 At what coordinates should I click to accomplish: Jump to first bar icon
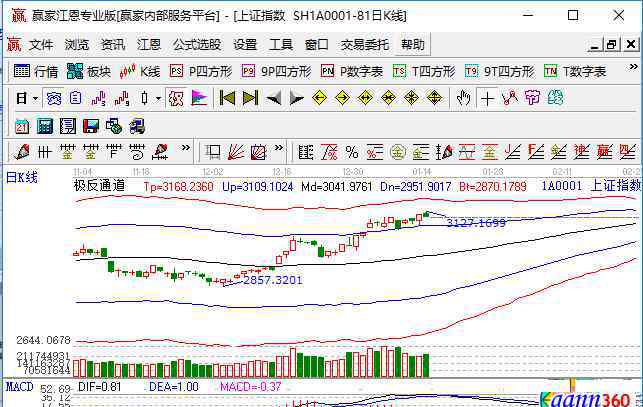[227, 98]
